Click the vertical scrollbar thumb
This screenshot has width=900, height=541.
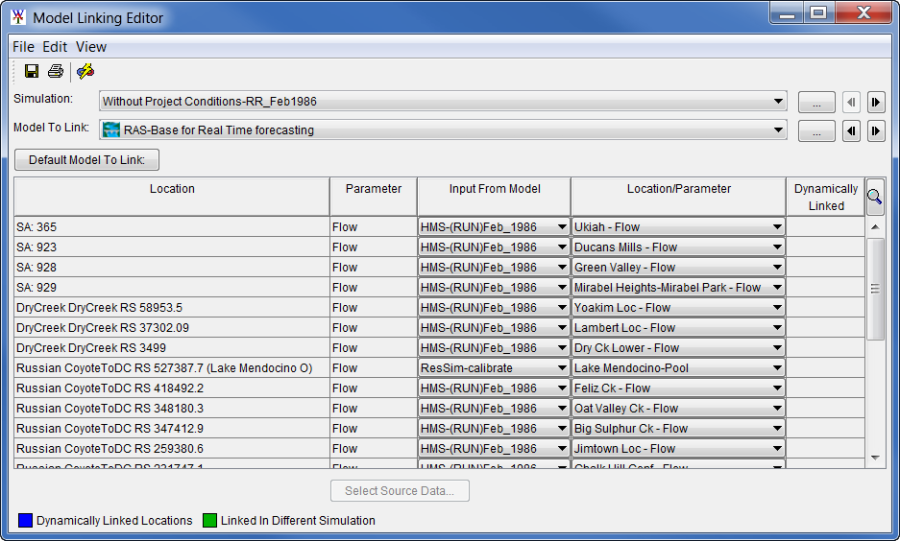(x=875, y=289)
